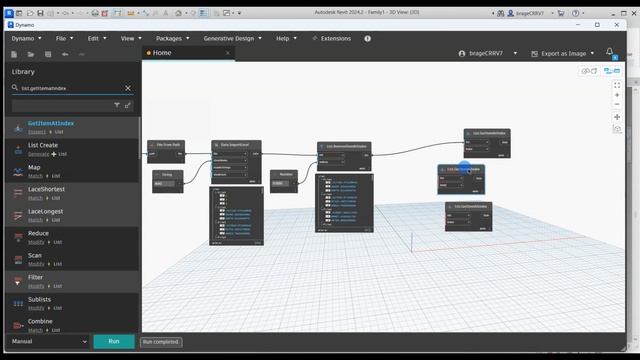Click the Revit default 3D view house icon
640x360 pixels.
178,13
